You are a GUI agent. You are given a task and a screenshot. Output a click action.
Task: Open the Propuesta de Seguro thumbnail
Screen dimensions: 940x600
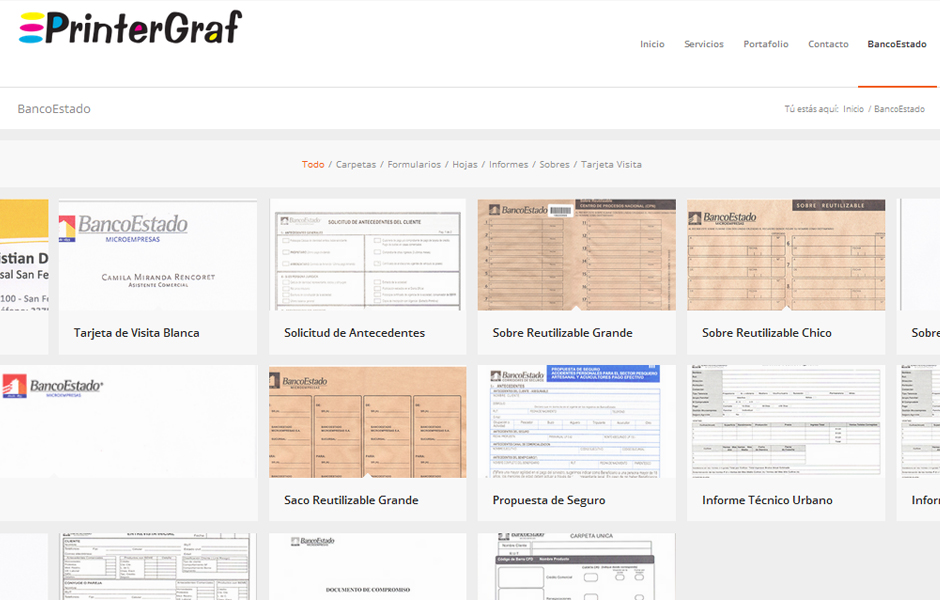[x=577, y=422]
